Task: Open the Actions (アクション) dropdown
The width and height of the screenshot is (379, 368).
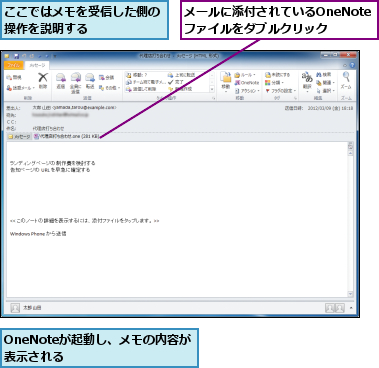Action: 247,91
